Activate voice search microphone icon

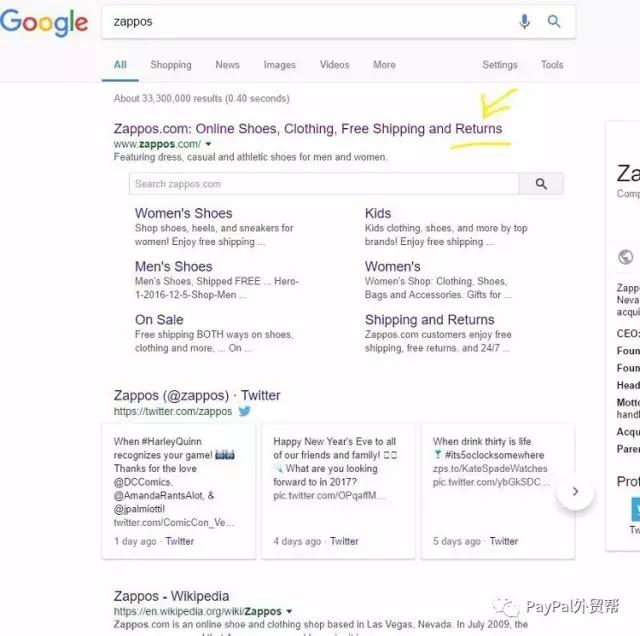(x=524, y=21)
